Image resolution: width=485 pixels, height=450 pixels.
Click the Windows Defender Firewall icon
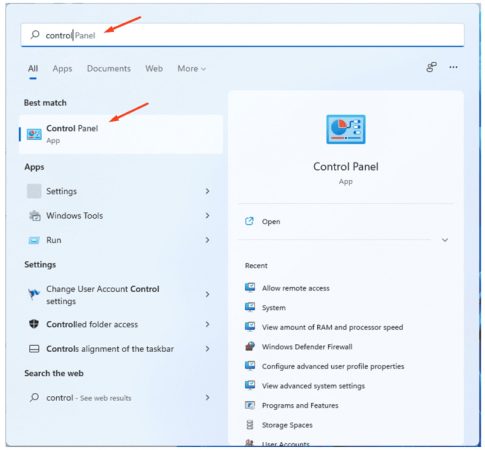coord(250,346)
